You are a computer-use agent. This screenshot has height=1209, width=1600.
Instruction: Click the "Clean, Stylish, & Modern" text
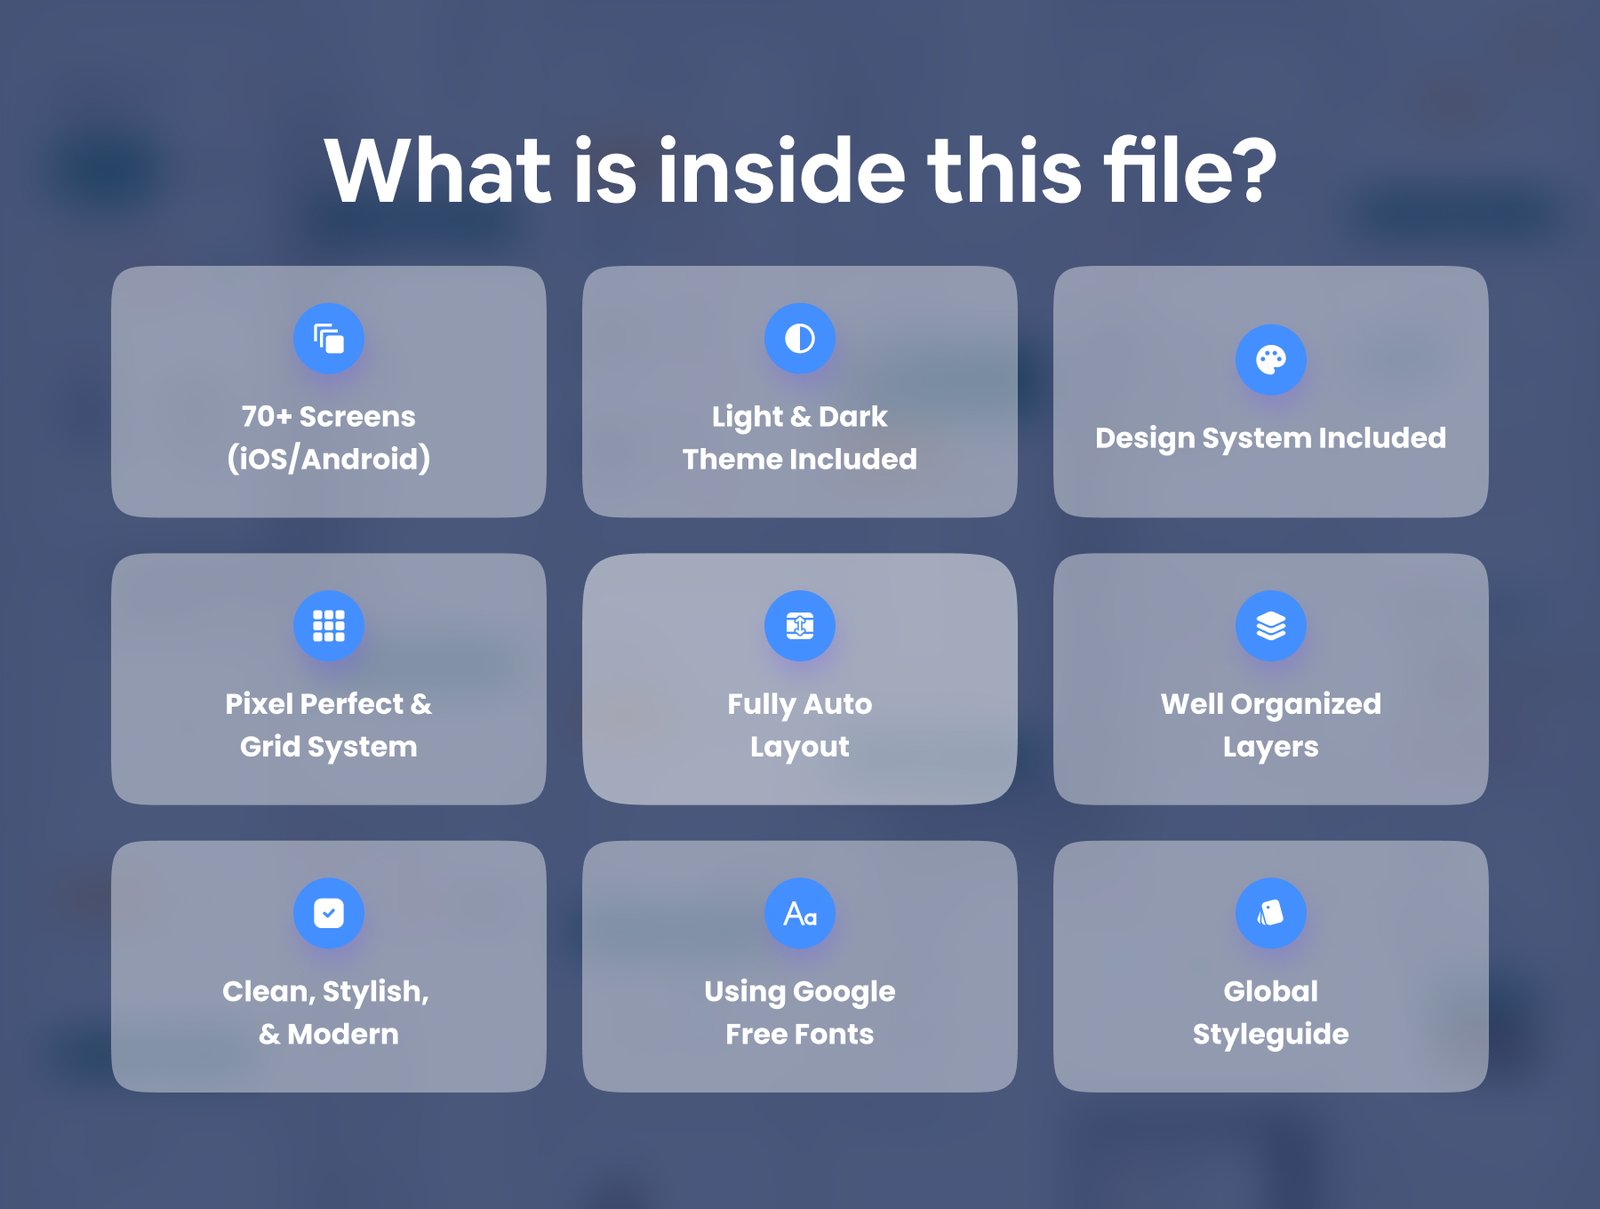tap(328, 1012)
